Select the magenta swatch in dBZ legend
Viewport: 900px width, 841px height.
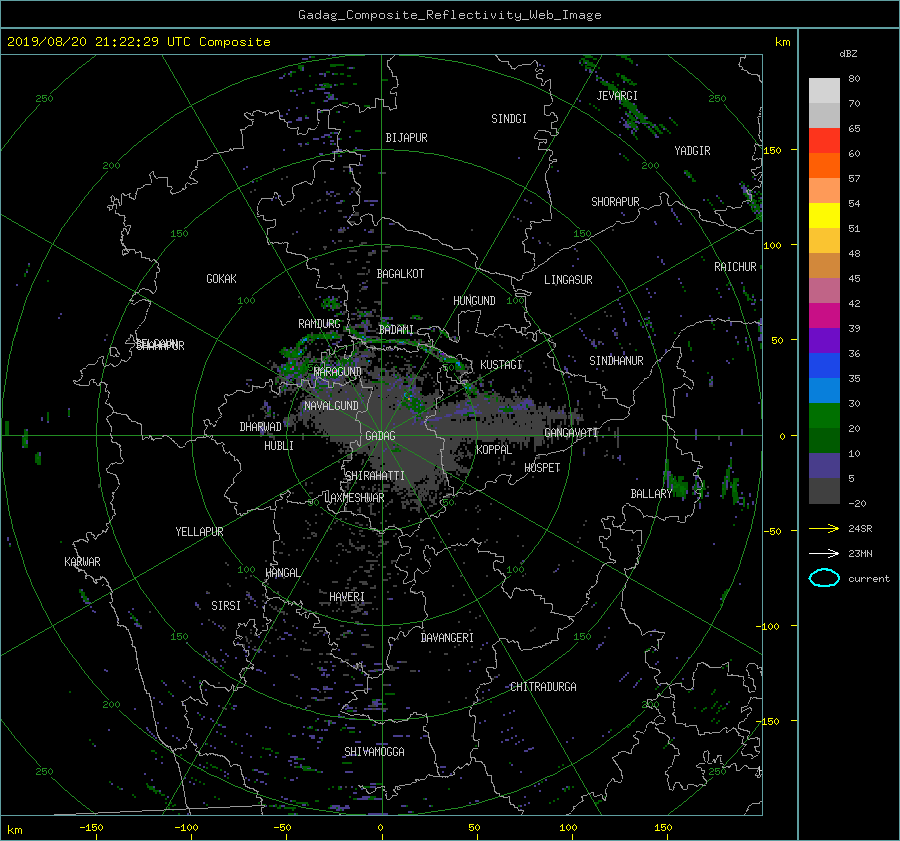coord(824,315)
